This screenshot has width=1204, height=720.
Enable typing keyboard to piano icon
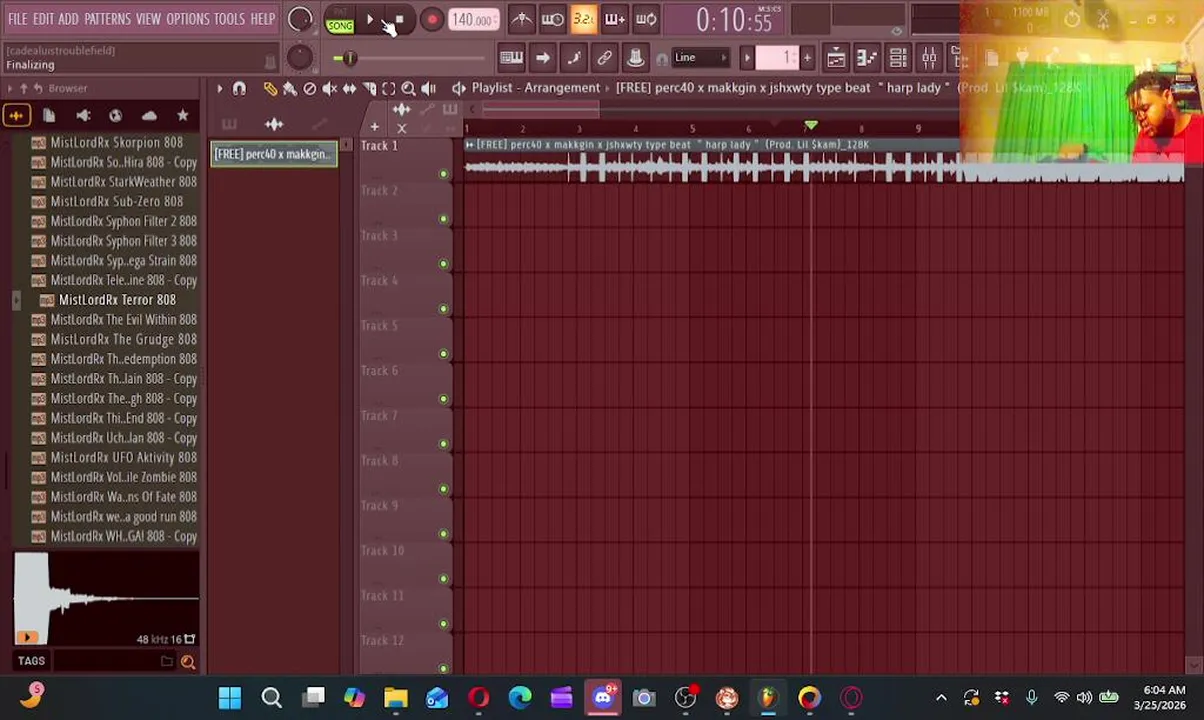pyautogui.click(x=511, y=58)
